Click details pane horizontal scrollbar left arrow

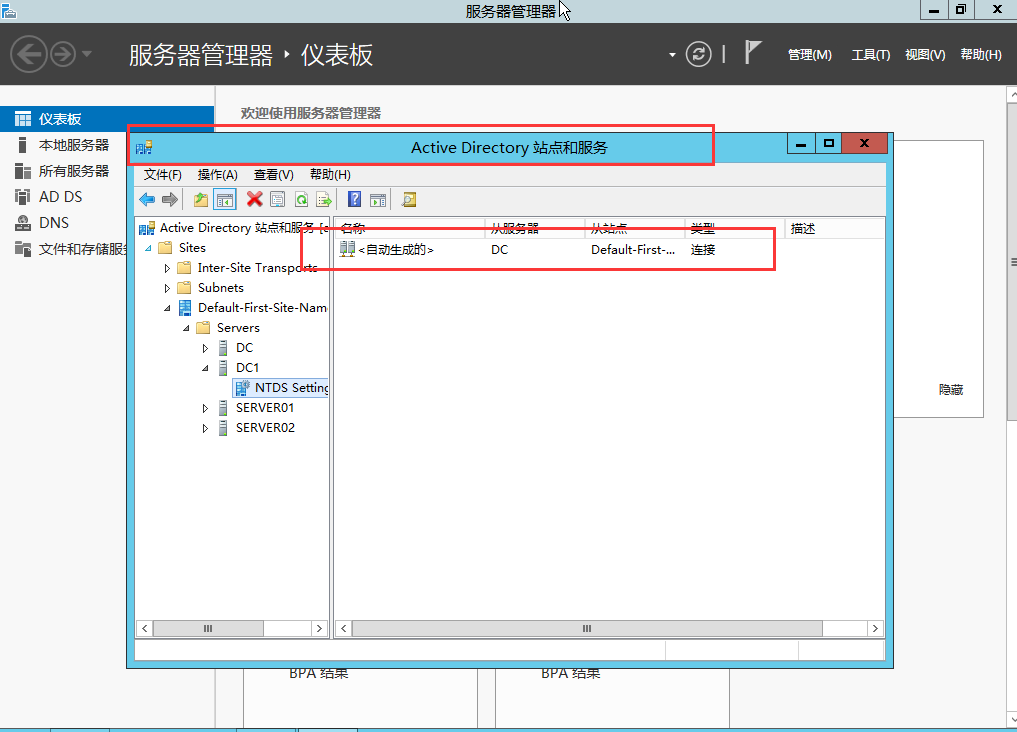point(344,628)
